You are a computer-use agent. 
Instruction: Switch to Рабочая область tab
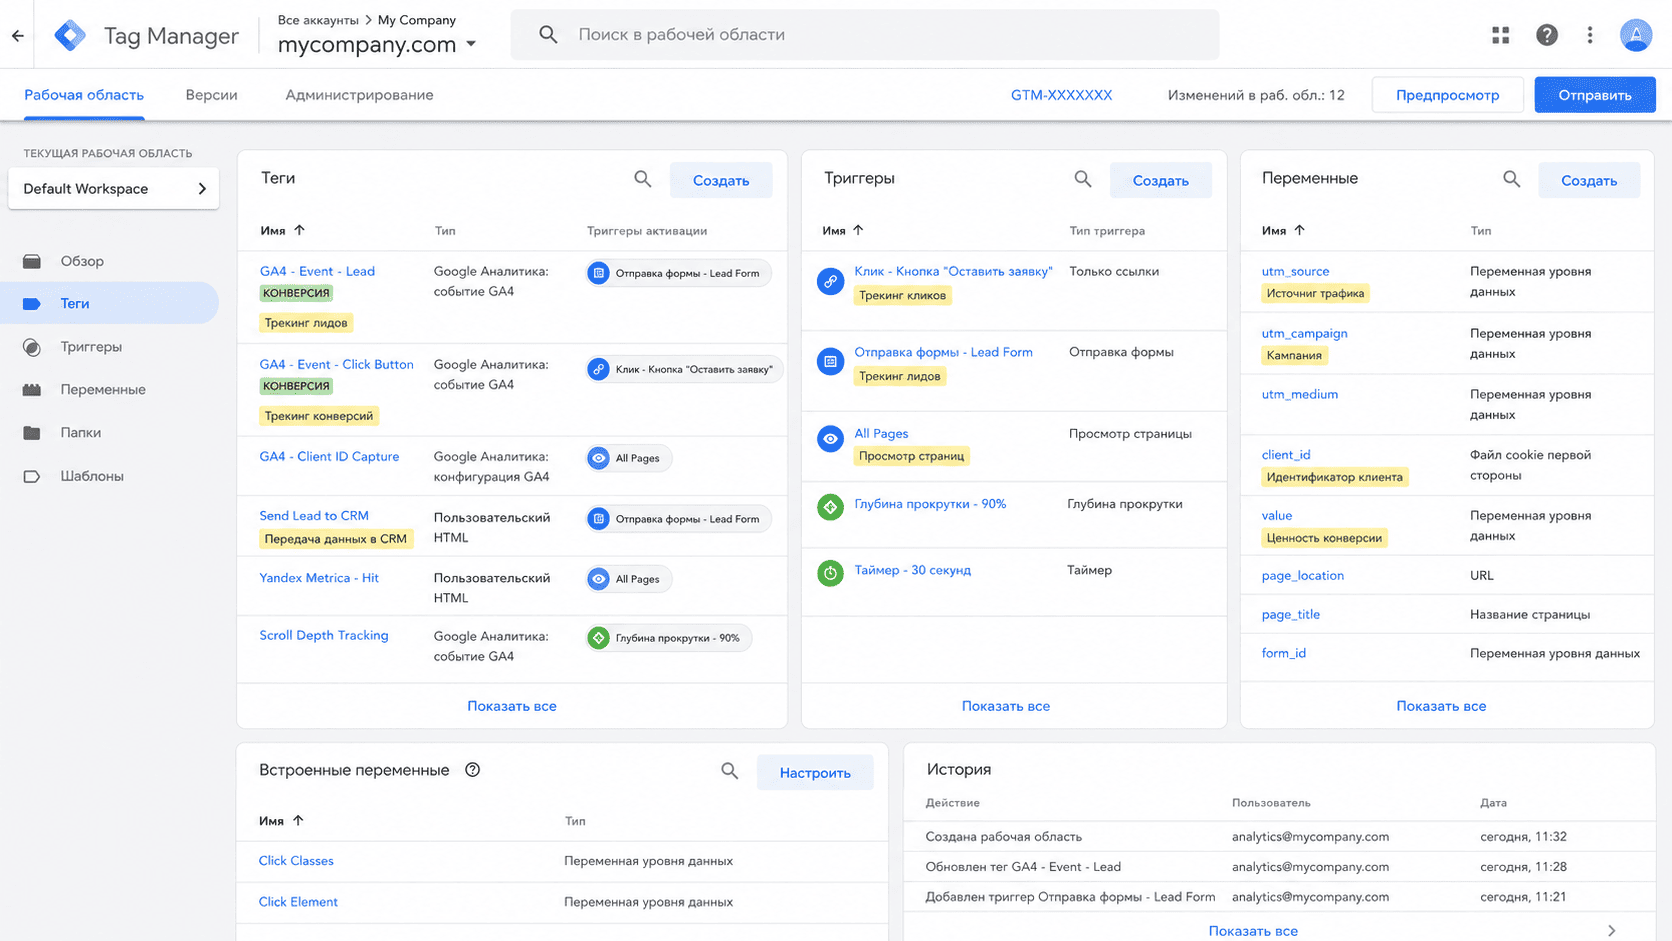(84, 95)
